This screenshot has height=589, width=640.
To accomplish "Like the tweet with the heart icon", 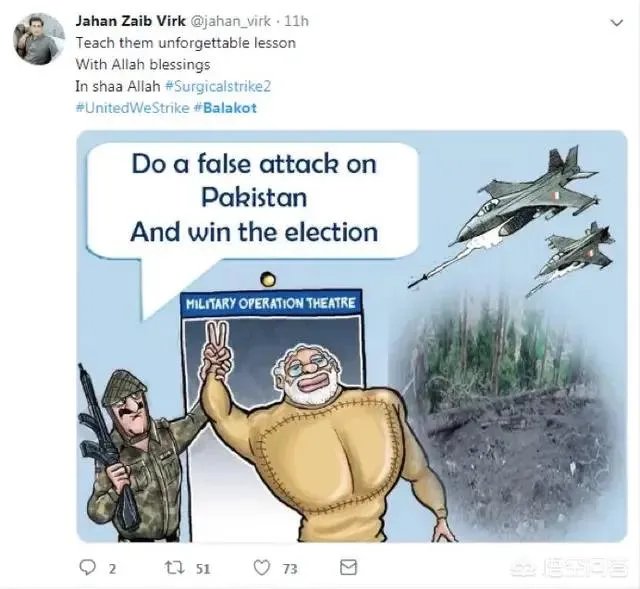I will tap(261, 567).
